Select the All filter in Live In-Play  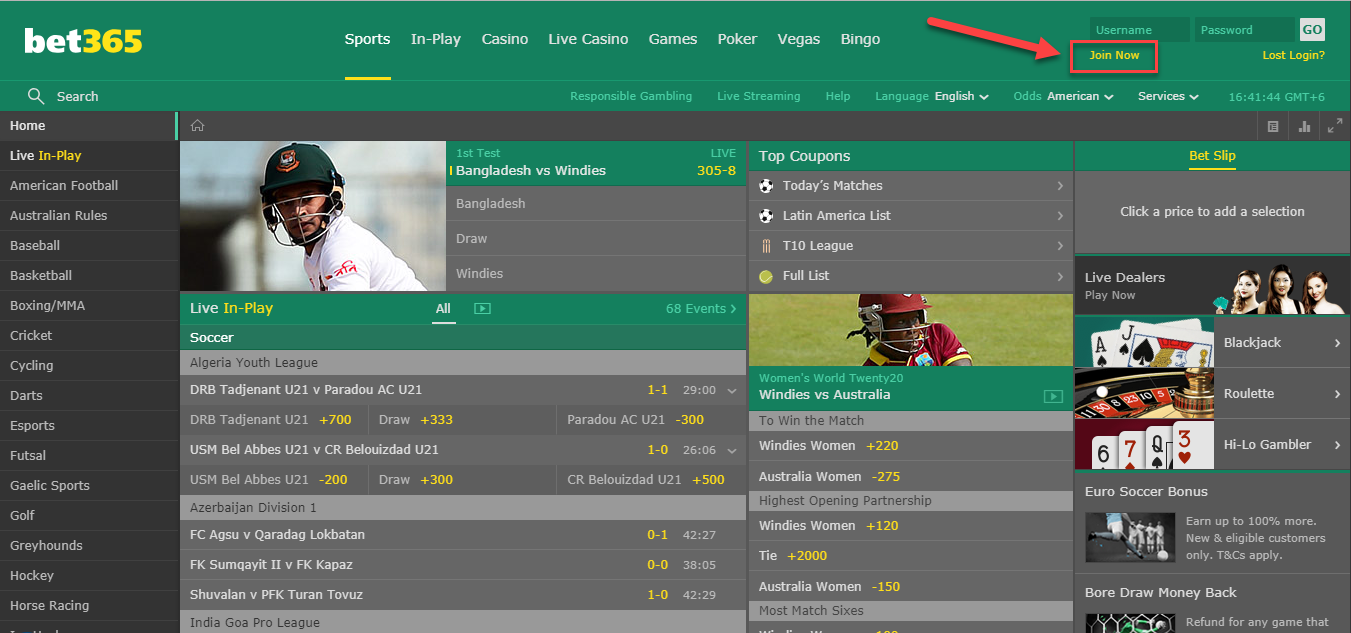[x=443, y=309]
